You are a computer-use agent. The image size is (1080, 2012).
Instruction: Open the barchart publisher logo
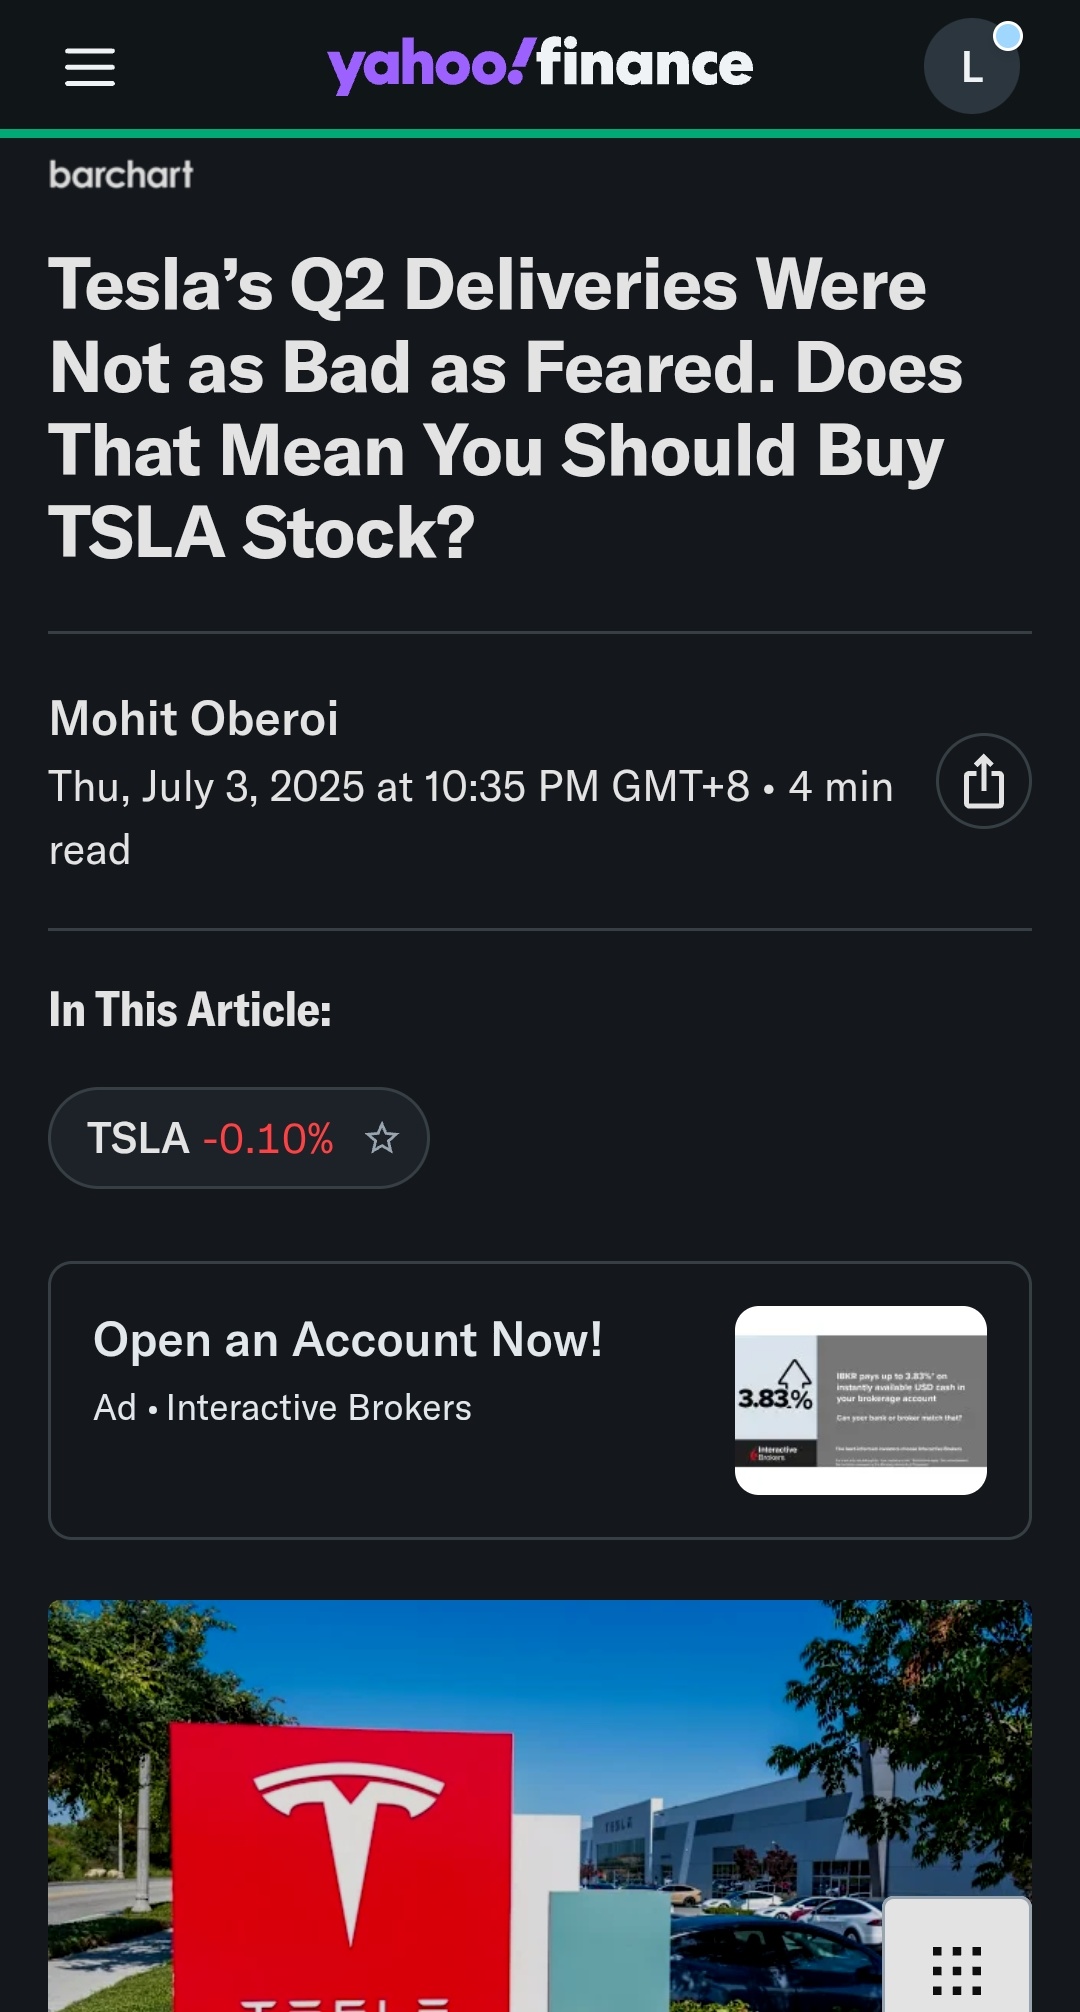click(121, 175)
